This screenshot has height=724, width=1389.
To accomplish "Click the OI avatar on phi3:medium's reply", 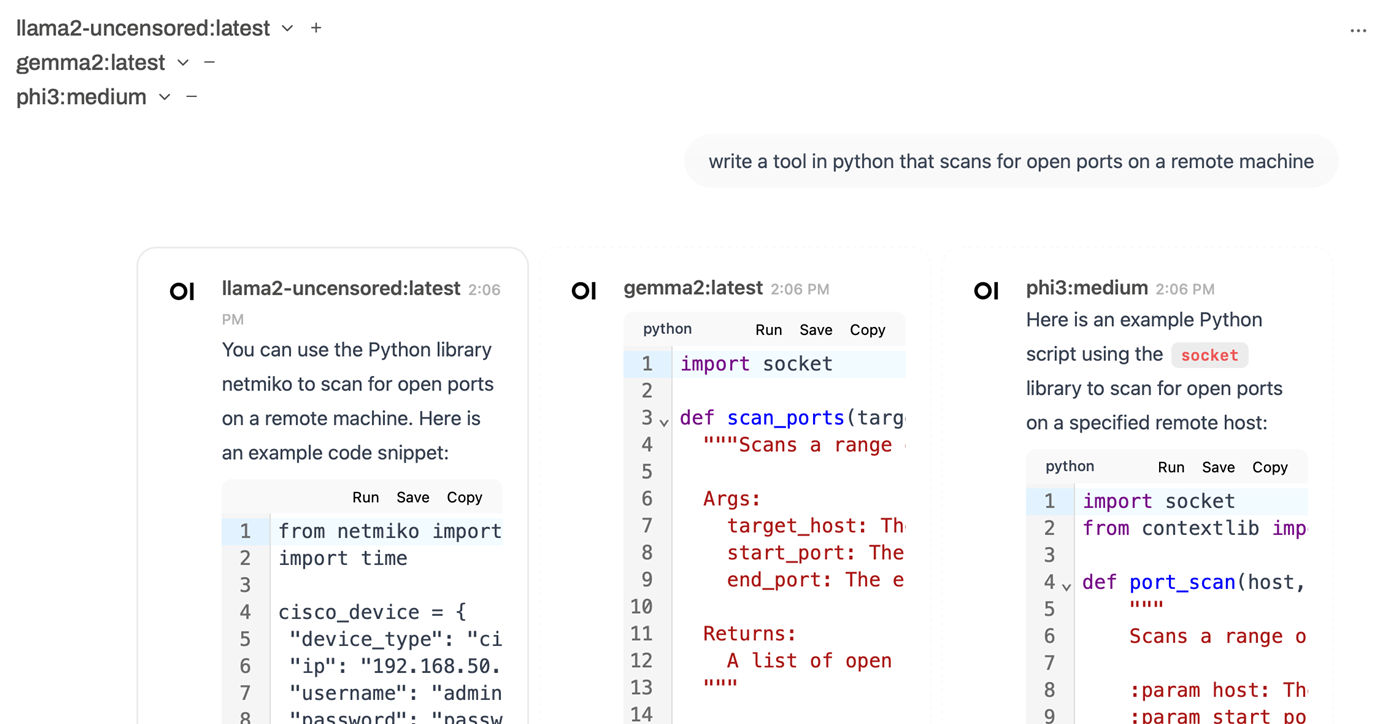I will pos(987,290).
